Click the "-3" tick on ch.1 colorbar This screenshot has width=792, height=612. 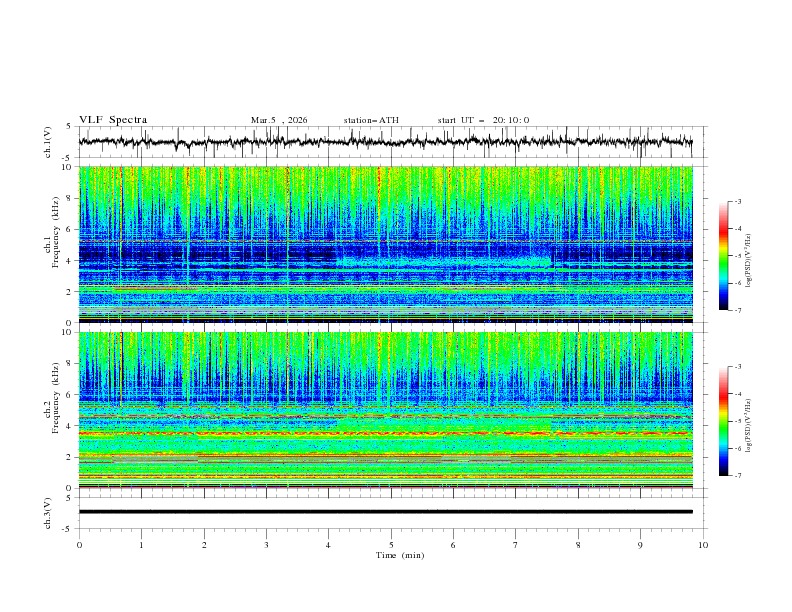[x=737, y=201]
